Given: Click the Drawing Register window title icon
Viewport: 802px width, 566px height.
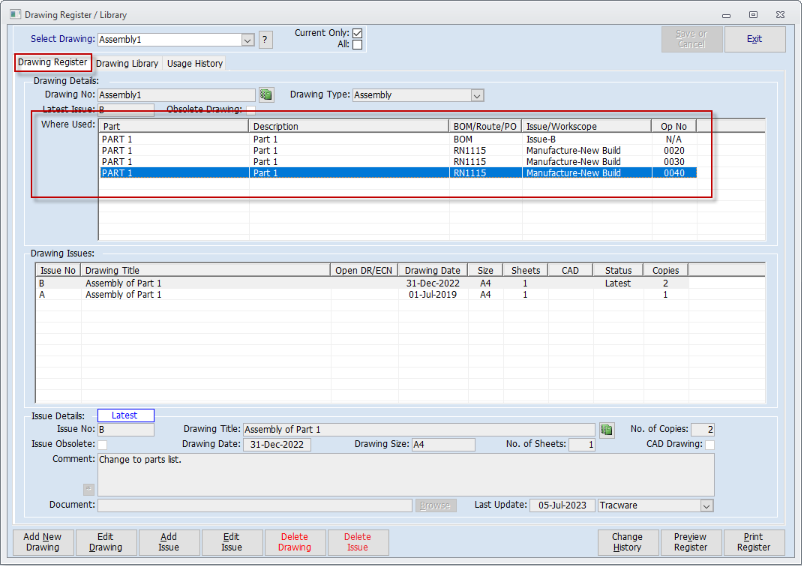Looking at the screenshot, I should tap(14, 15).
